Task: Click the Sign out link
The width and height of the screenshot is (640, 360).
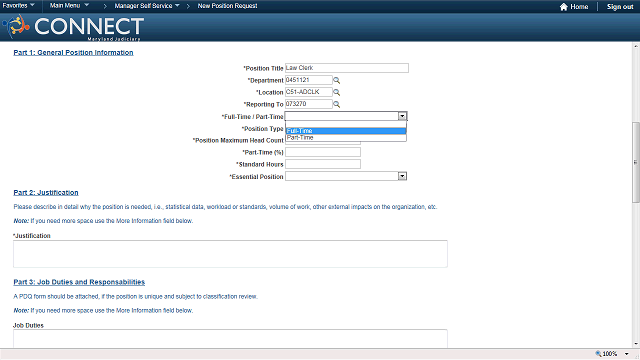Action: [x=620, y=7]
